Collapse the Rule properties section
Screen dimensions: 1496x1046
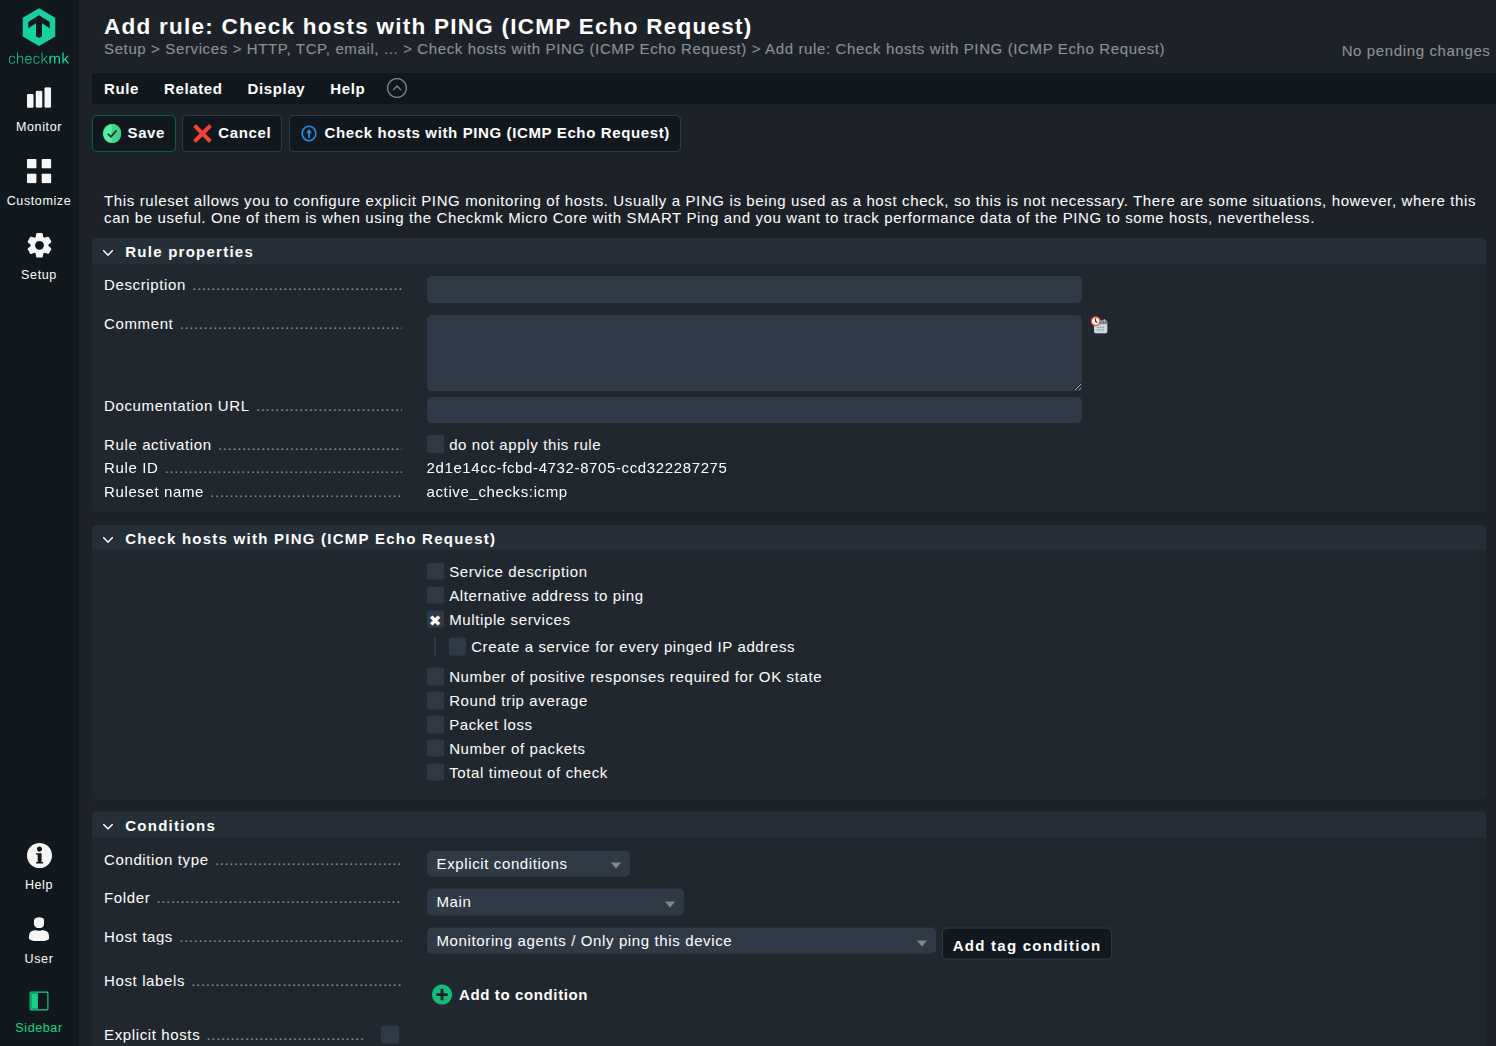click(108, 253)
